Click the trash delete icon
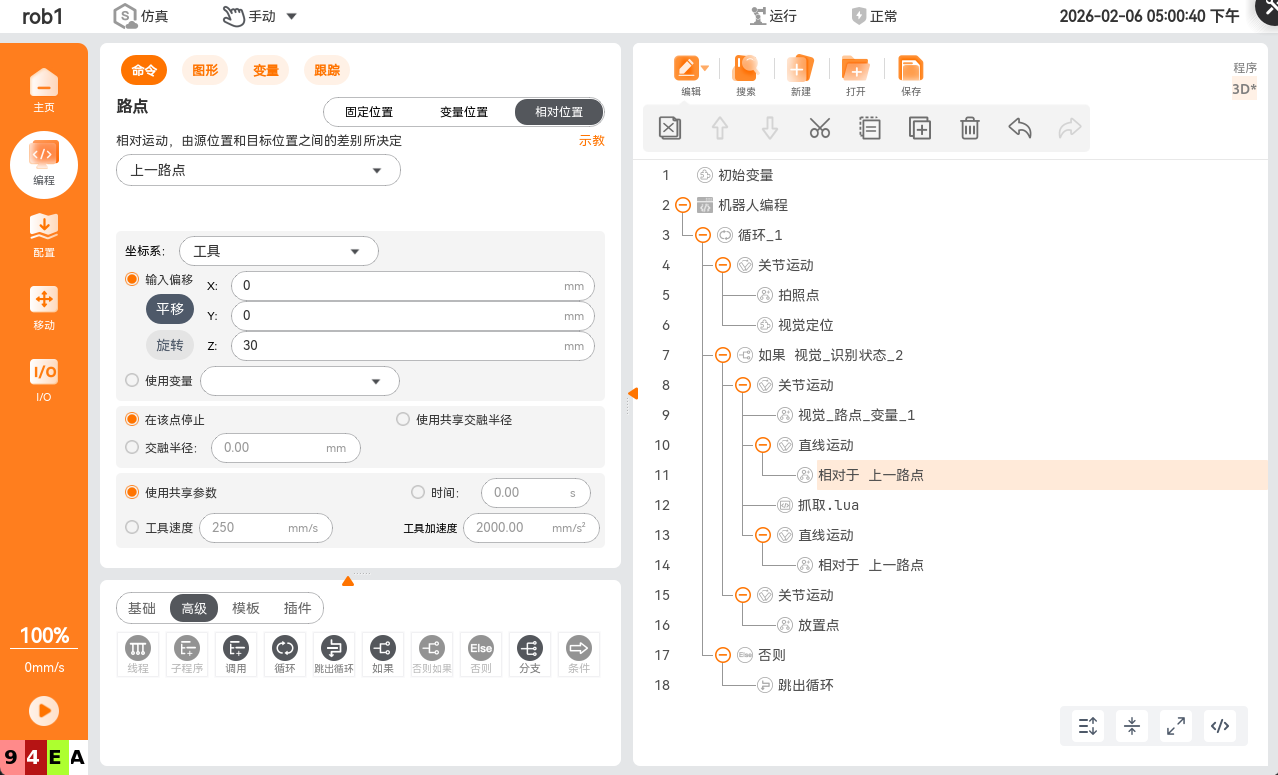 [x=969, y=128]
